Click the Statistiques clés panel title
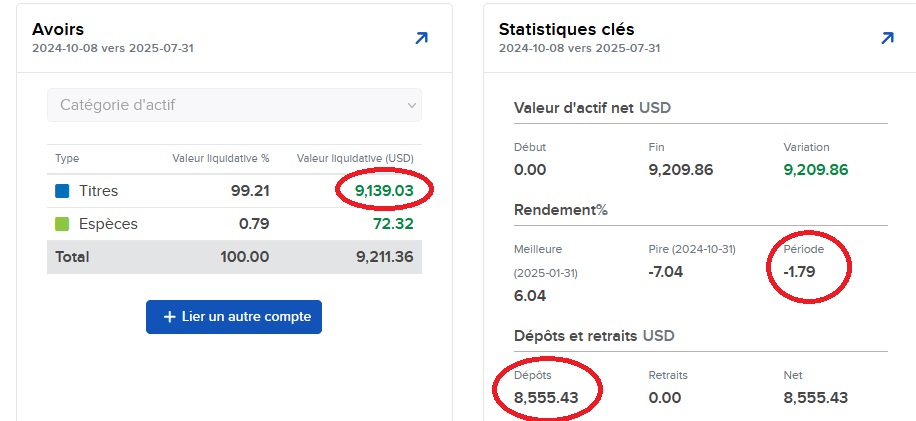 (x=566, y=29)
